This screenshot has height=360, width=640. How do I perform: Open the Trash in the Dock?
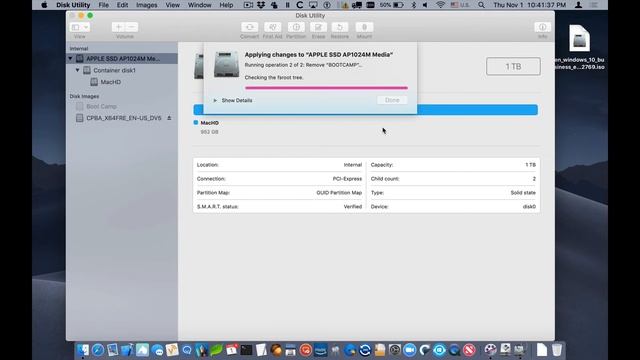coord(557,350)
